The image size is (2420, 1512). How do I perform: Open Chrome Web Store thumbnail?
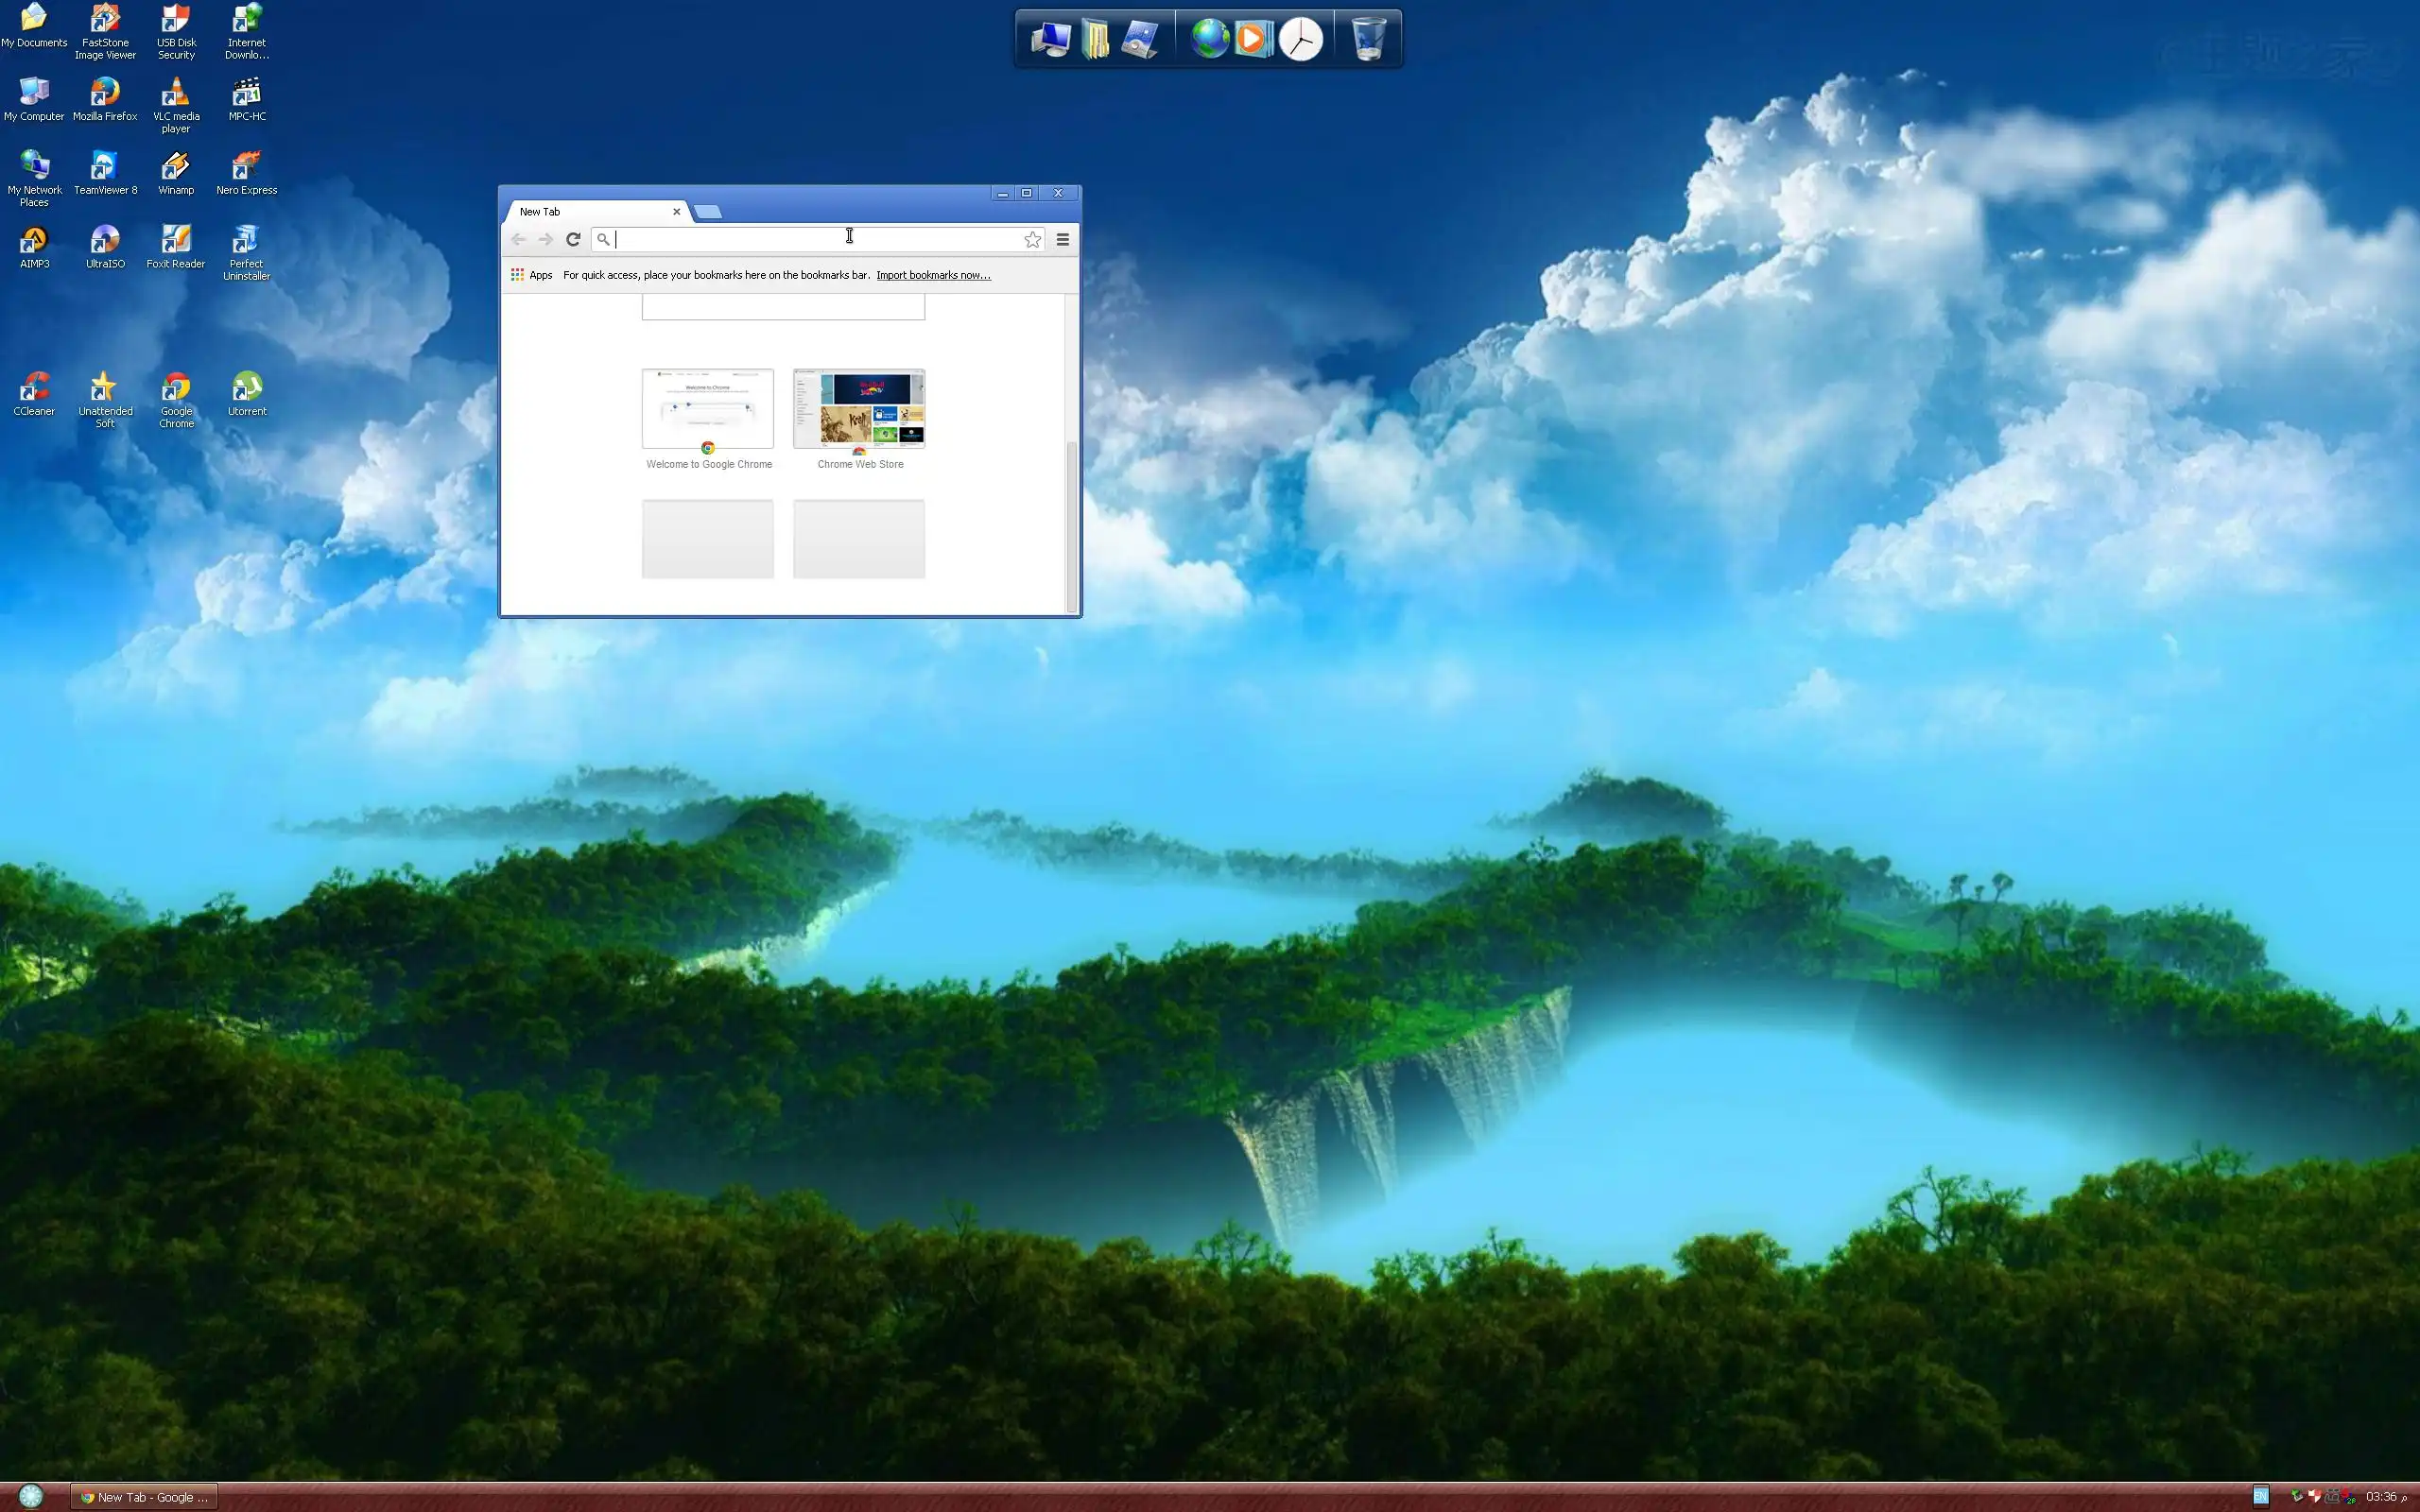859,408
